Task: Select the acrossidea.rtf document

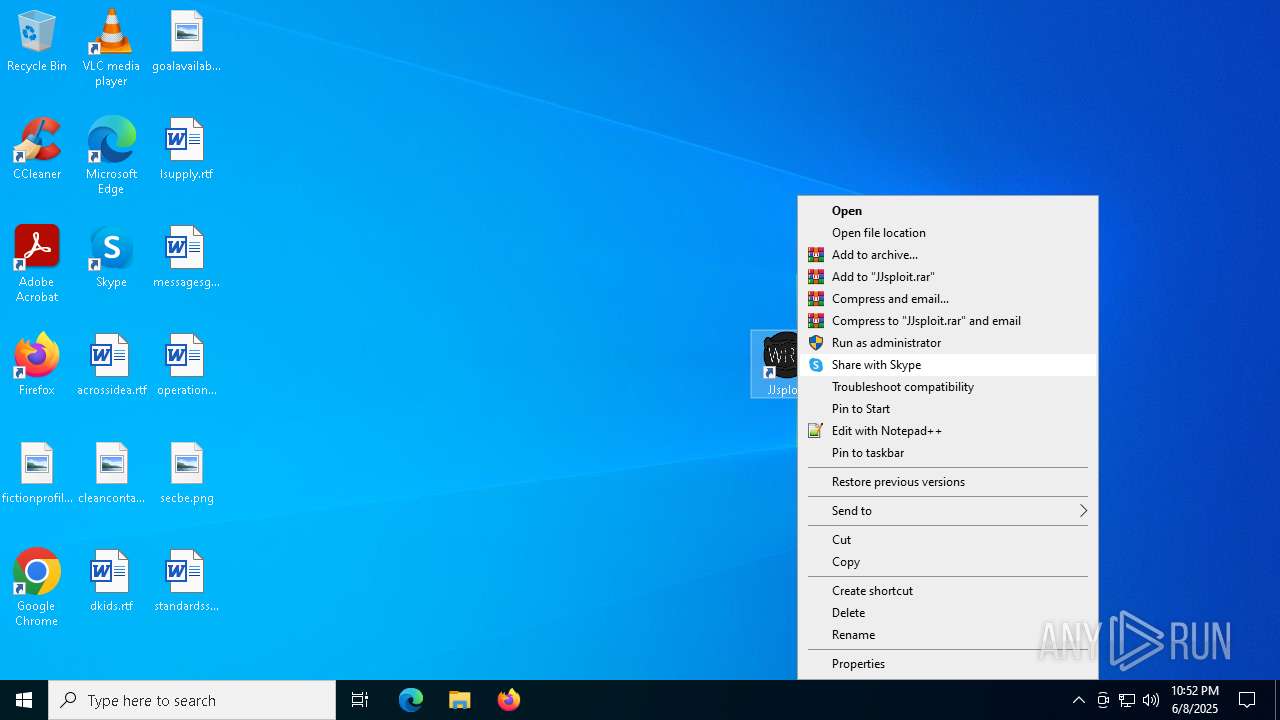Action: 111,366
